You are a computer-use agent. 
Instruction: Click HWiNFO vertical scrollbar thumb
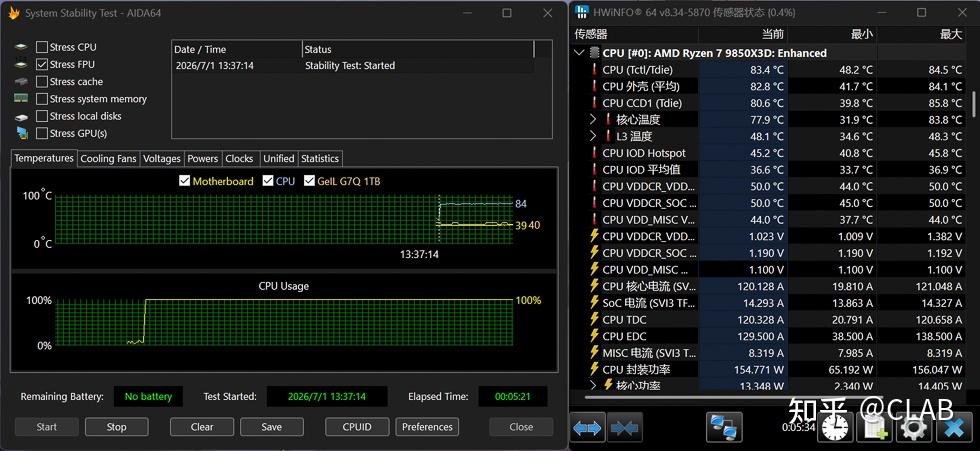[x=974, y=104]
